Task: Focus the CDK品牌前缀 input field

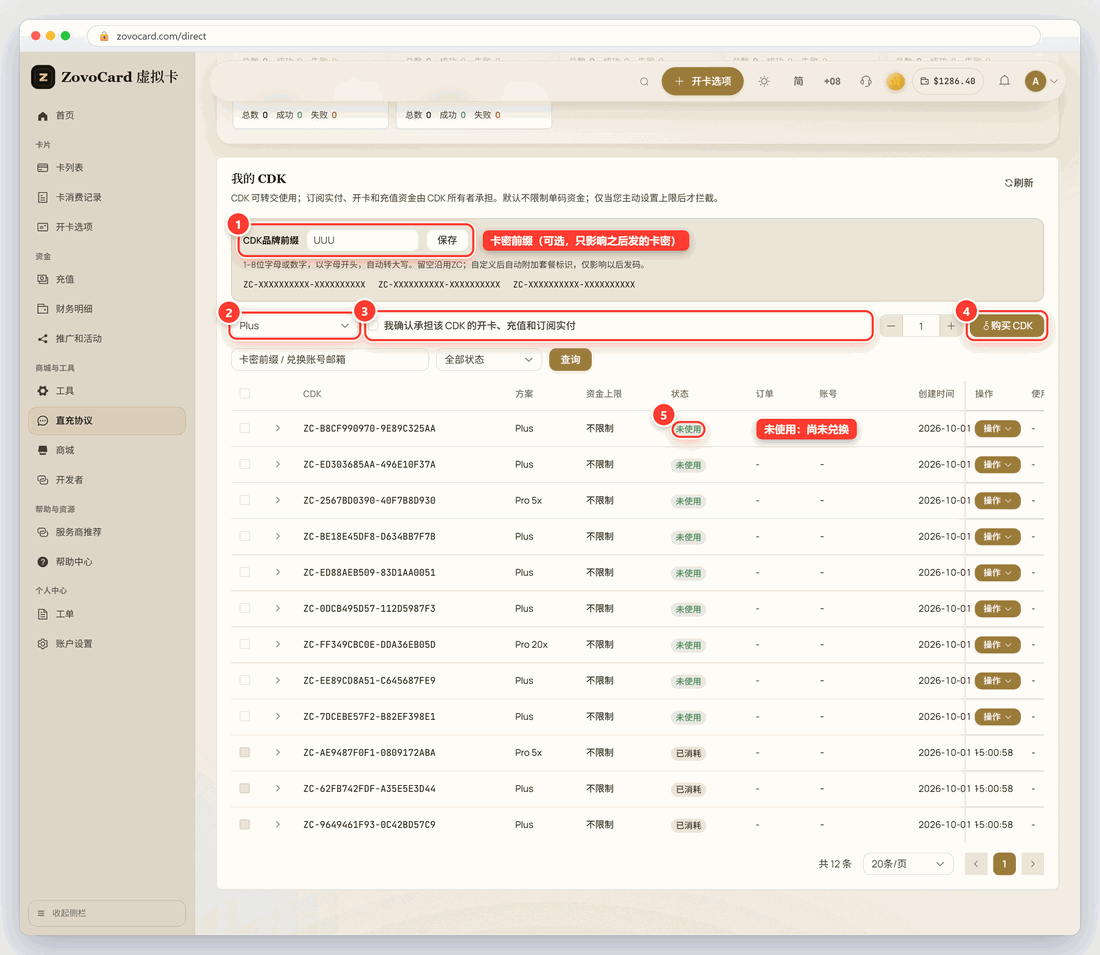Action: [x=363, y=240]
